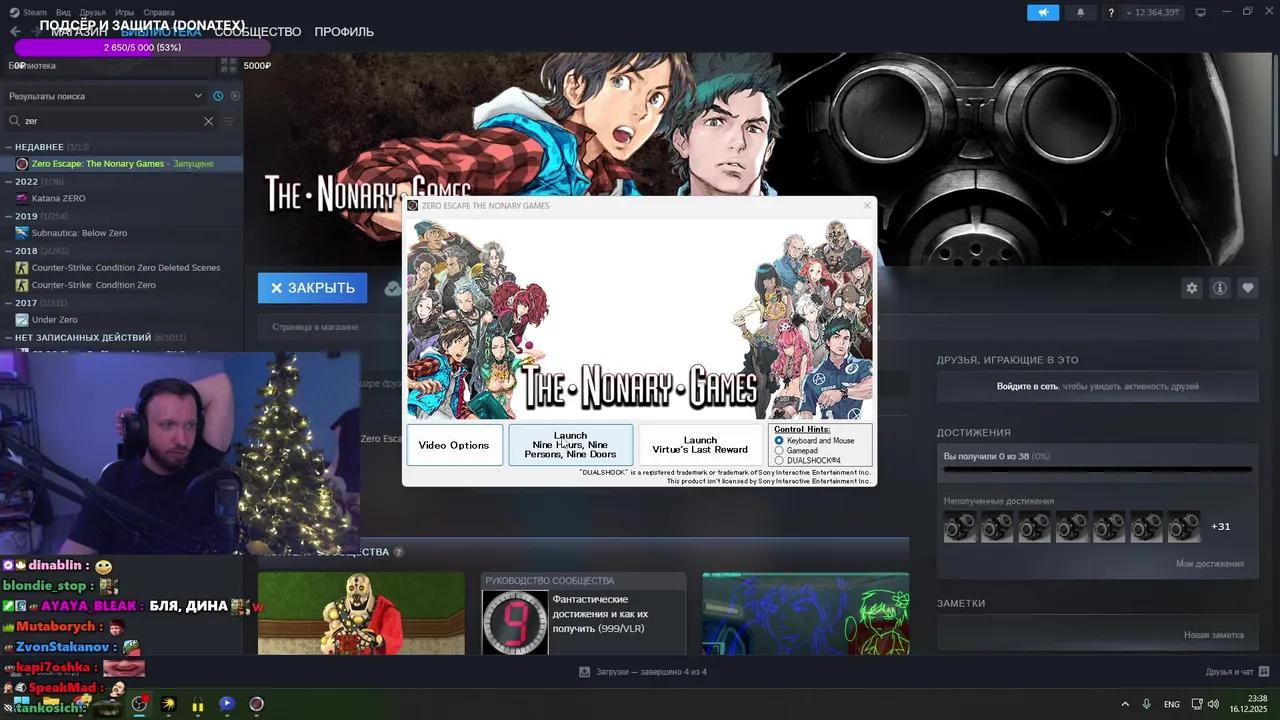
Task: Open the Справка menu
Action: point(159,12)
